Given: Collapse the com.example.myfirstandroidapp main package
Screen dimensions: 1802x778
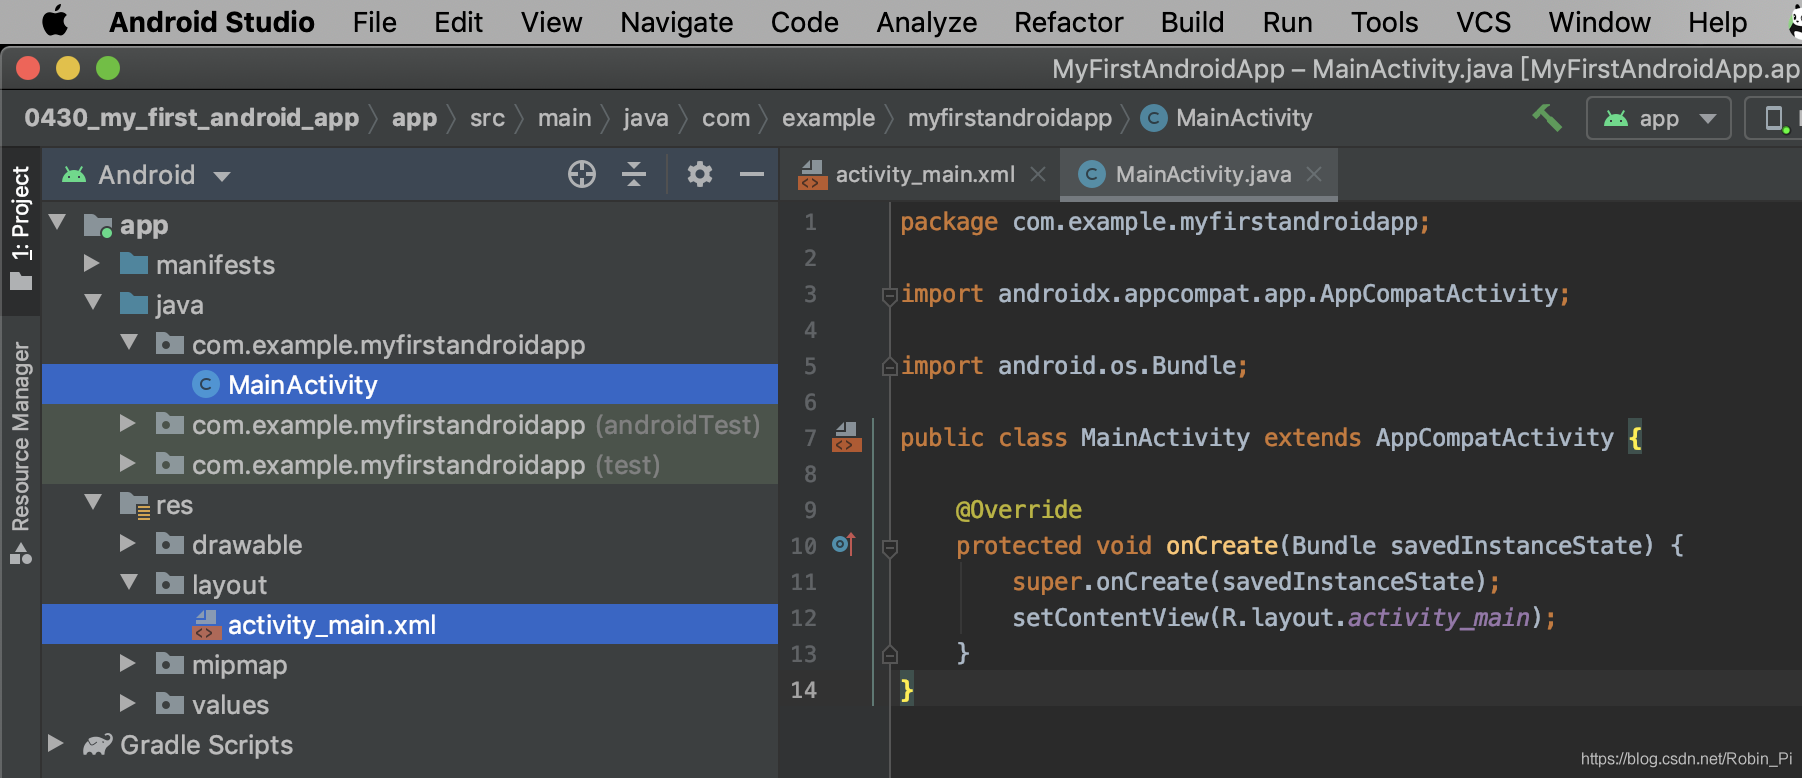Looking at the screenshot, I should [130, 343].
